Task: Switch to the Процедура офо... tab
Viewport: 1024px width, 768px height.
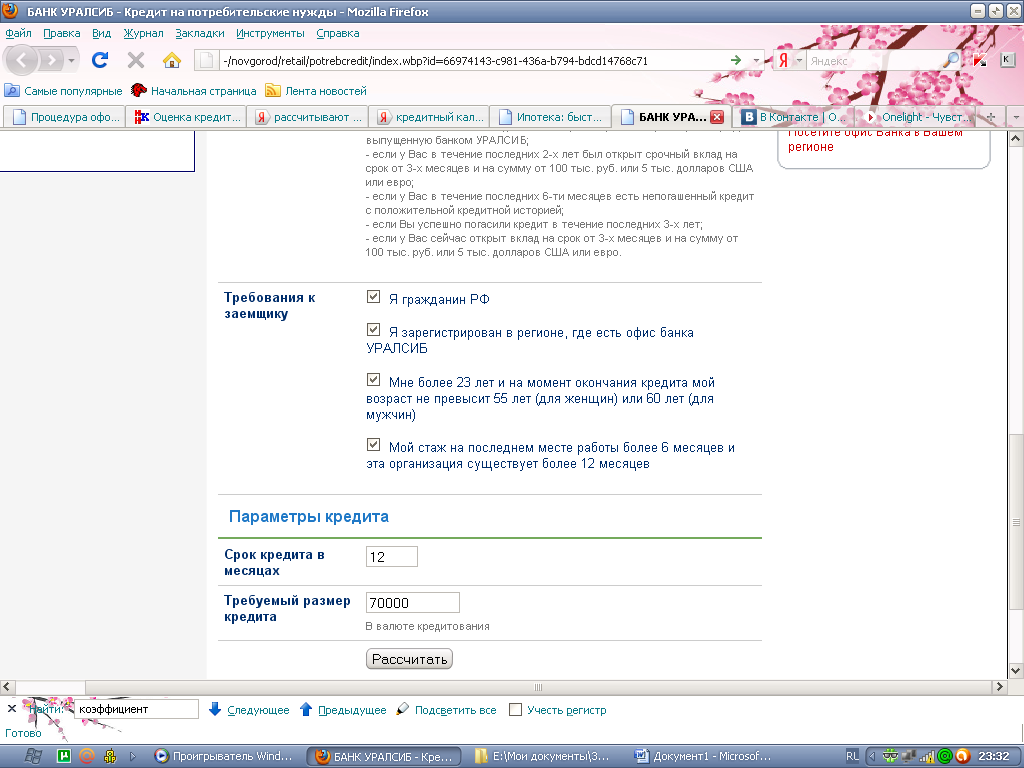Action: click(x=64, y=117)
